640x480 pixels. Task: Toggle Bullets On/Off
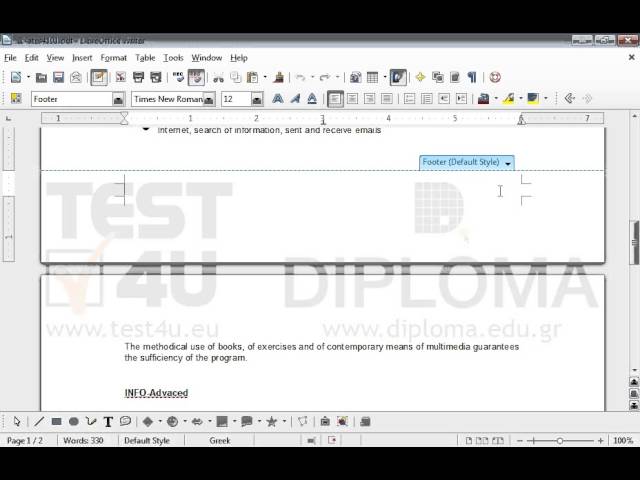(427, 99)
